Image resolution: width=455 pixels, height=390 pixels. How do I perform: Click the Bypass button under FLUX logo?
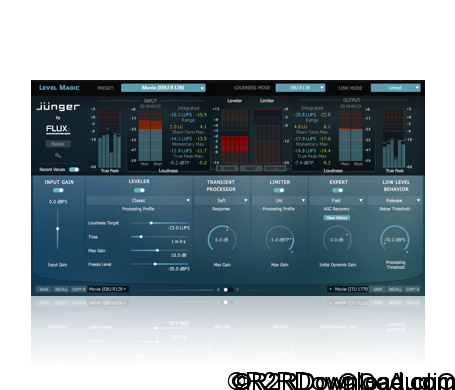click(58, 144)
